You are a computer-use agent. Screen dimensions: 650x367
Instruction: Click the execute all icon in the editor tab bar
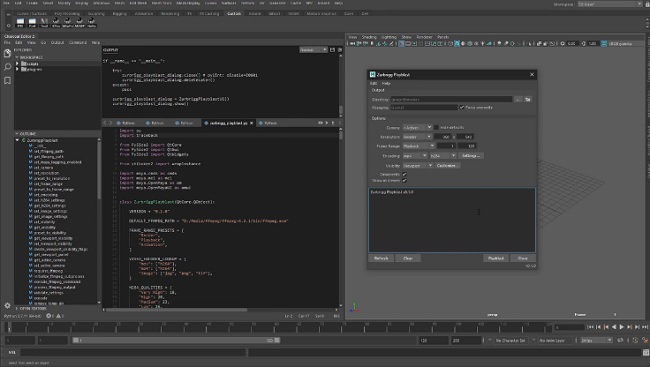(x=320, y=123)
